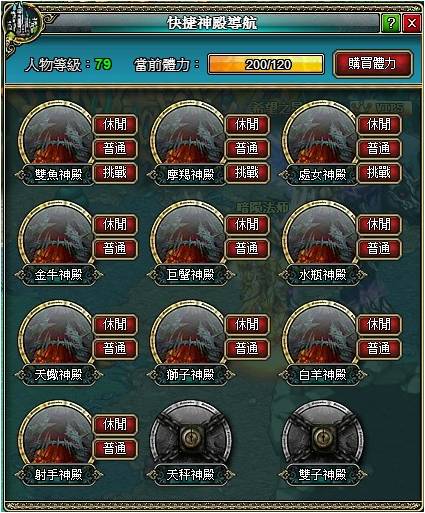Select 休閒 mode for 天蠍神殿
The image size is (425, 513).
point(115,324)
